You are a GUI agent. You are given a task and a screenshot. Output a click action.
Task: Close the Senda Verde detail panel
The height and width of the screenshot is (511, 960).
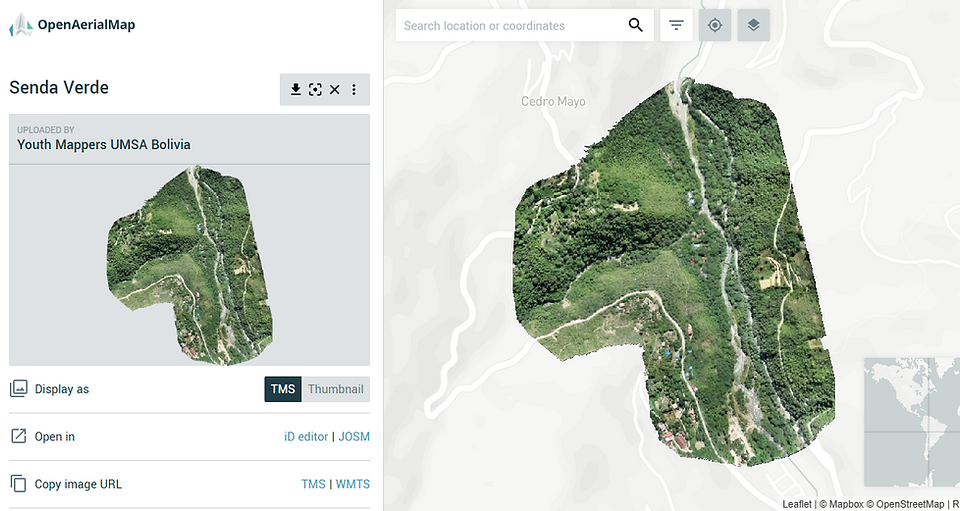pos(334,90)
